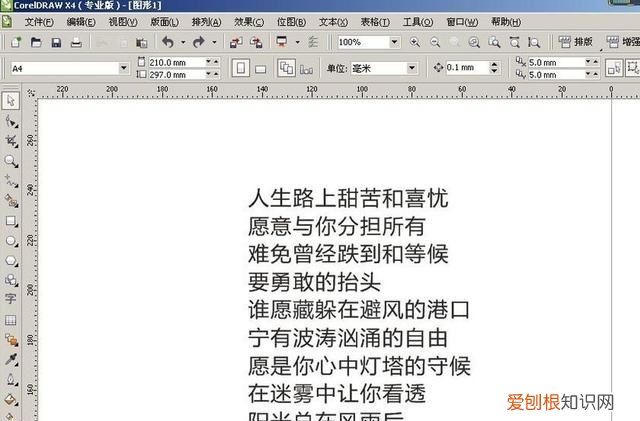640x421 pixels.
Task: Set page orientation to portrait
Action: (240, 68)
